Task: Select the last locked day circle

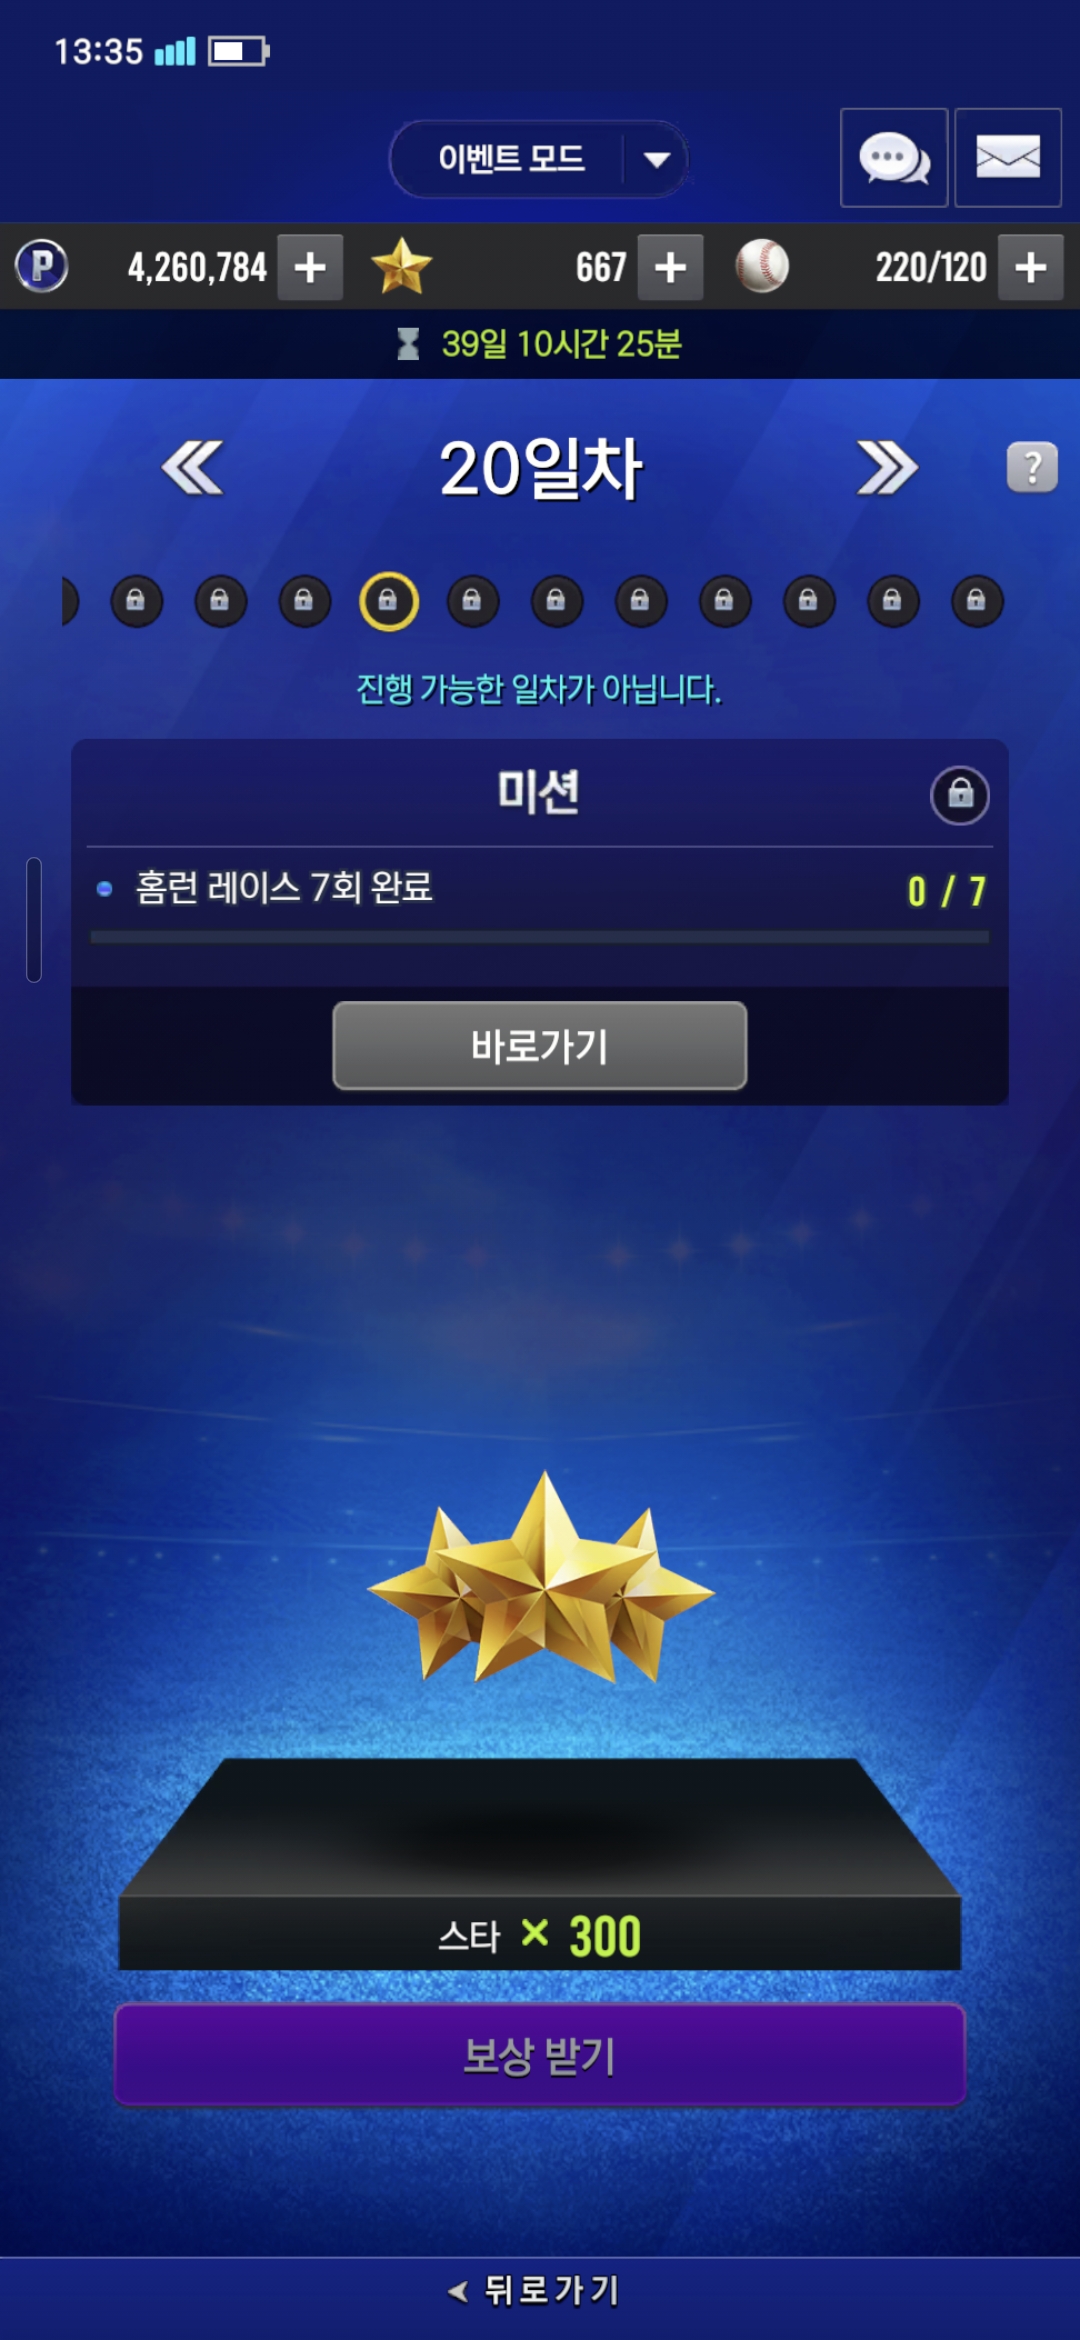Action: click(x=977, y=601)
